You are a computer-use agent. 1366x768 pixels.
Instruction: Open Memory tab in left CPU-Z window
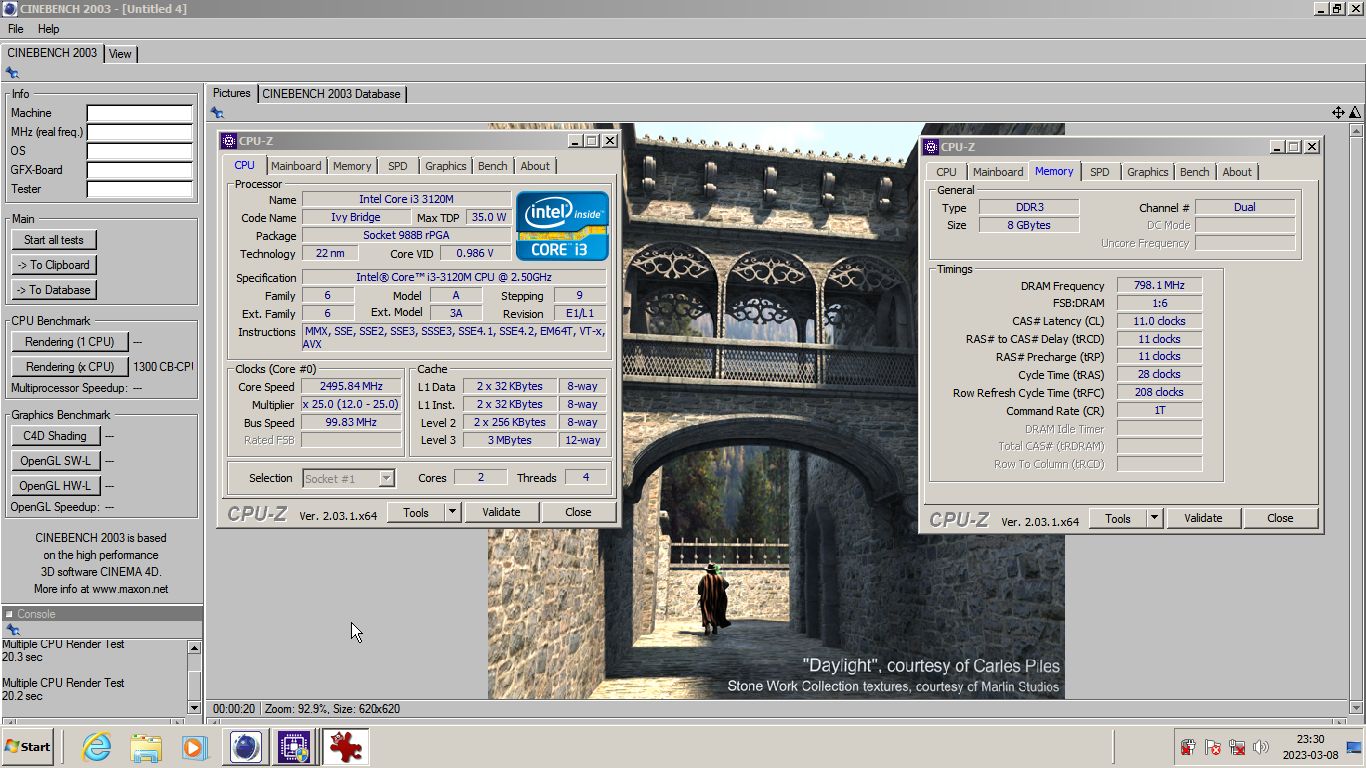(x=352, y=166)
